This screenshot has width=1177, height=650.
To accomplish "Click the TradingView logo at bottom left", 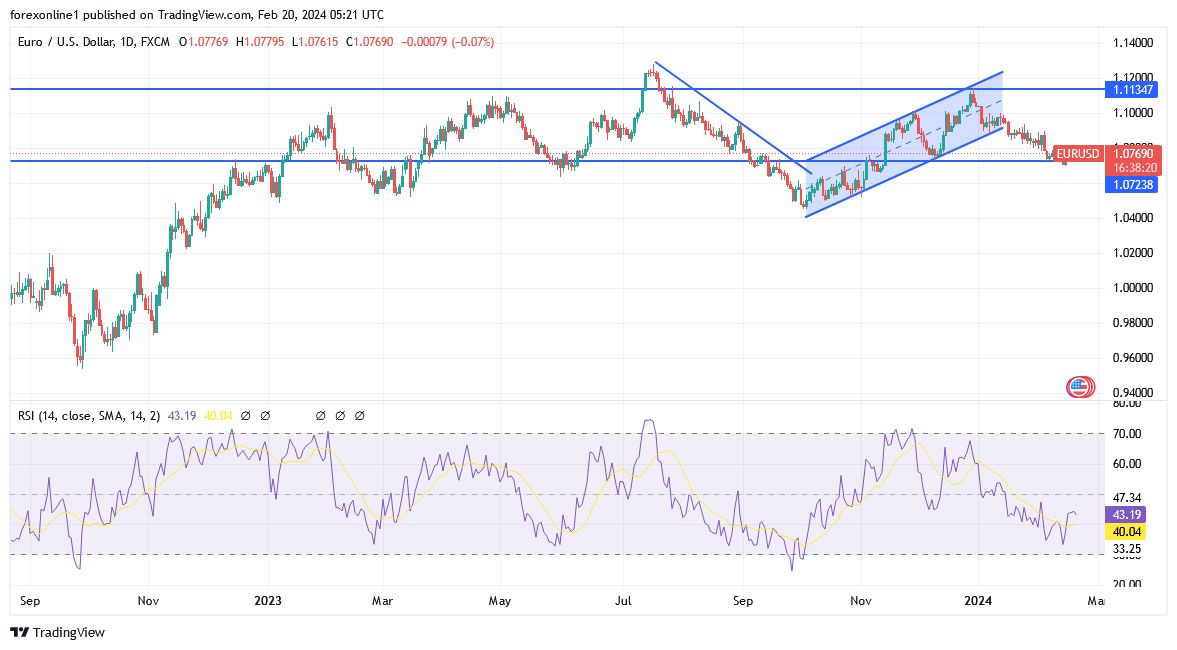I will pos(57,632).
